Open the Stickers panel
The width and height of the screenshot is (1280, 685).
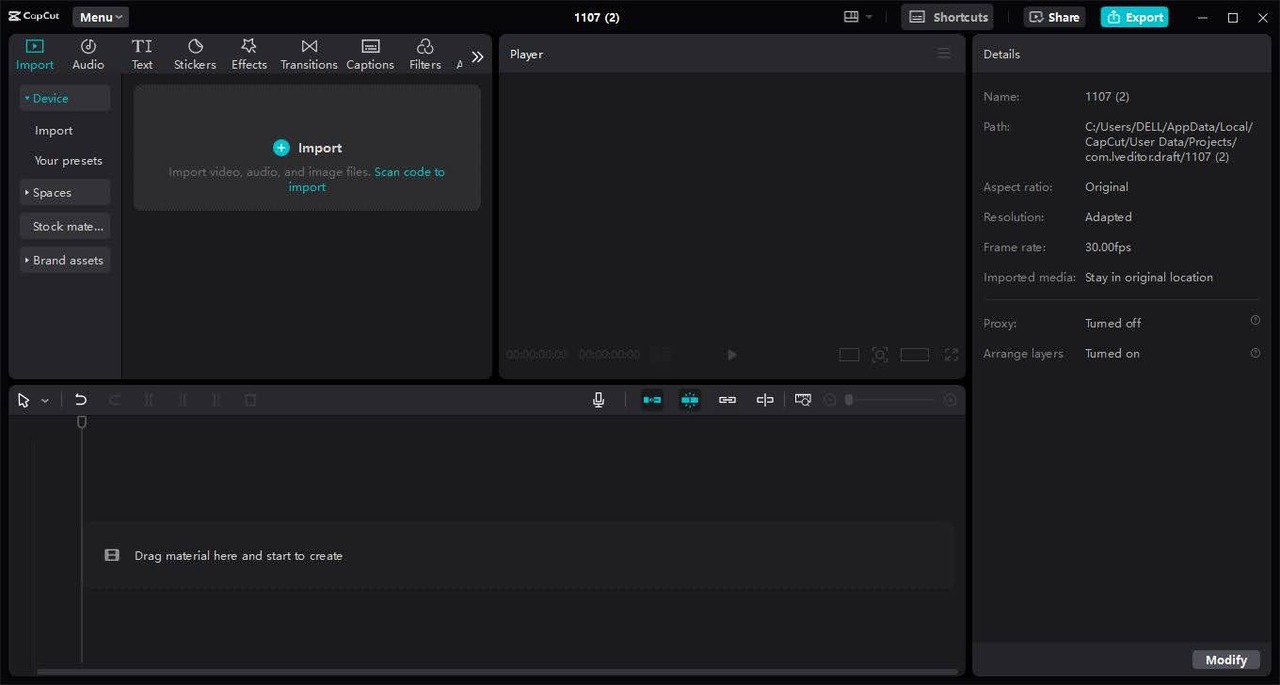pyautogui.click(x=194, y=53)
